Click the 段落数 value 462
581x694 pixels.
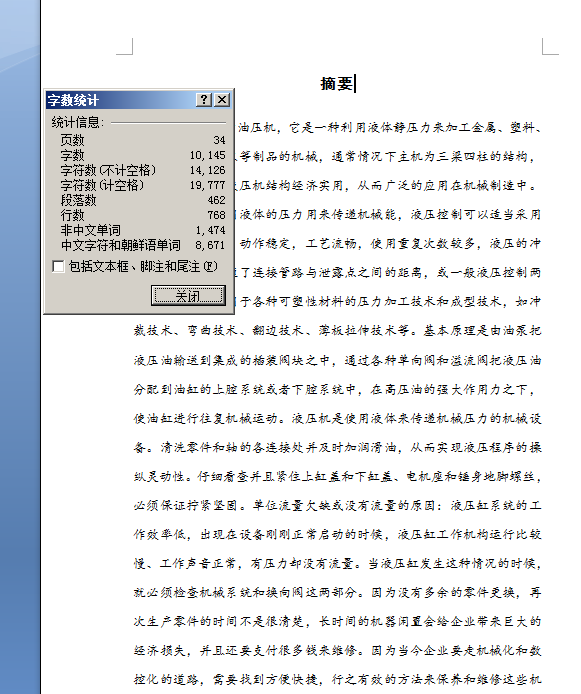[216, 200]
